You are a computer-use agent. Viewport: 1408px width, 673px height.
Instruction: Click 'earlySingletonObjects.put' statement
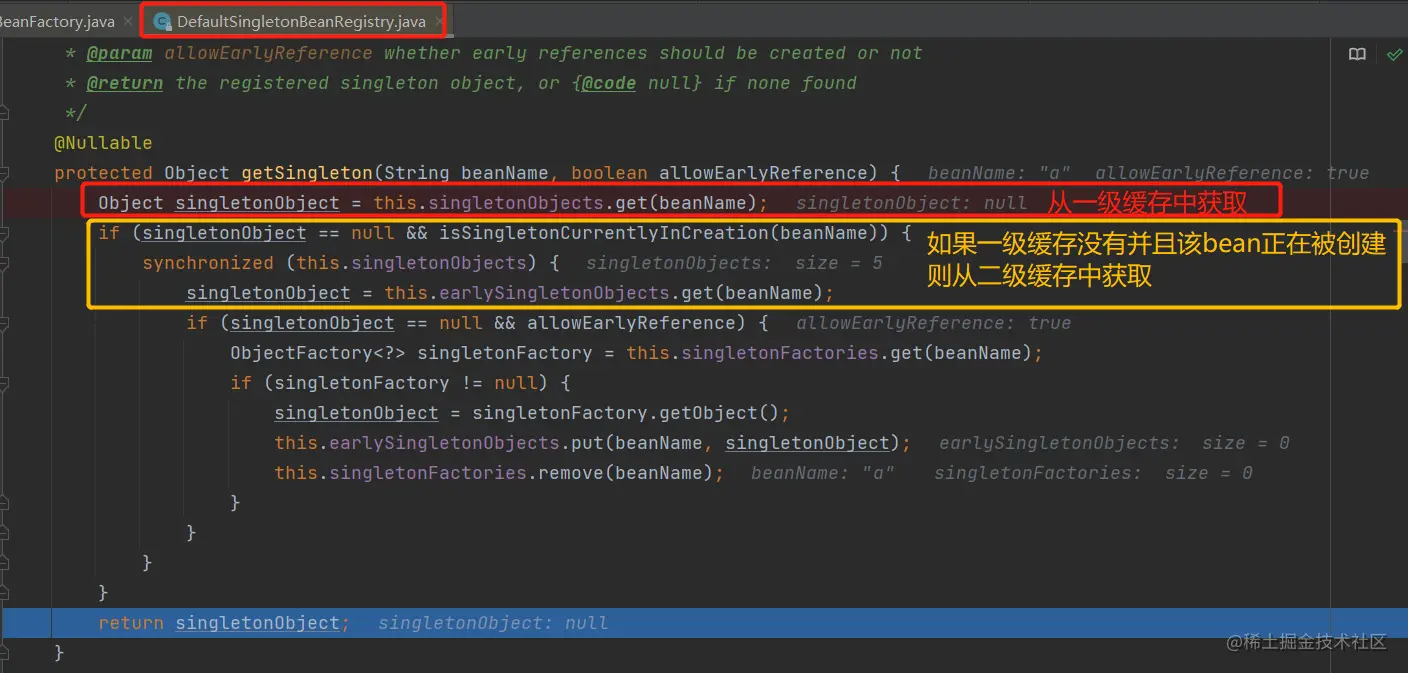(593, 443)
